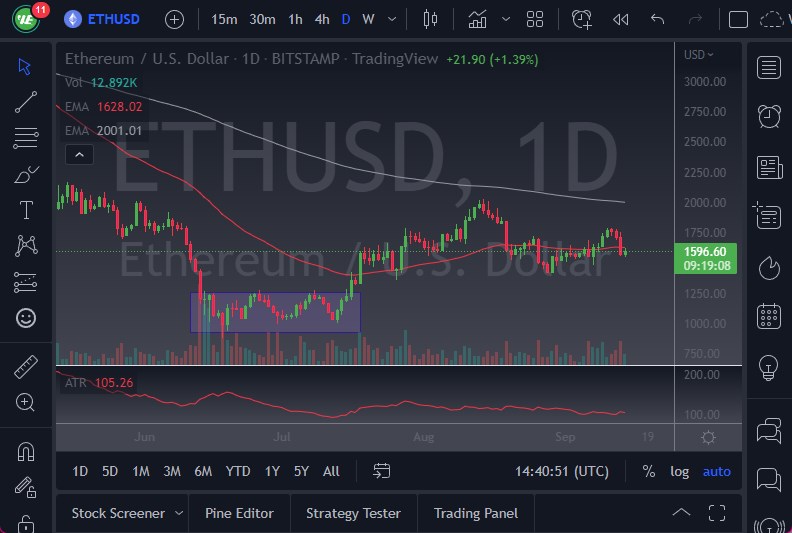The width and height of the screenshot is (792, 533).
Task: Open chart settings gear on time axis
Action: 708,438
